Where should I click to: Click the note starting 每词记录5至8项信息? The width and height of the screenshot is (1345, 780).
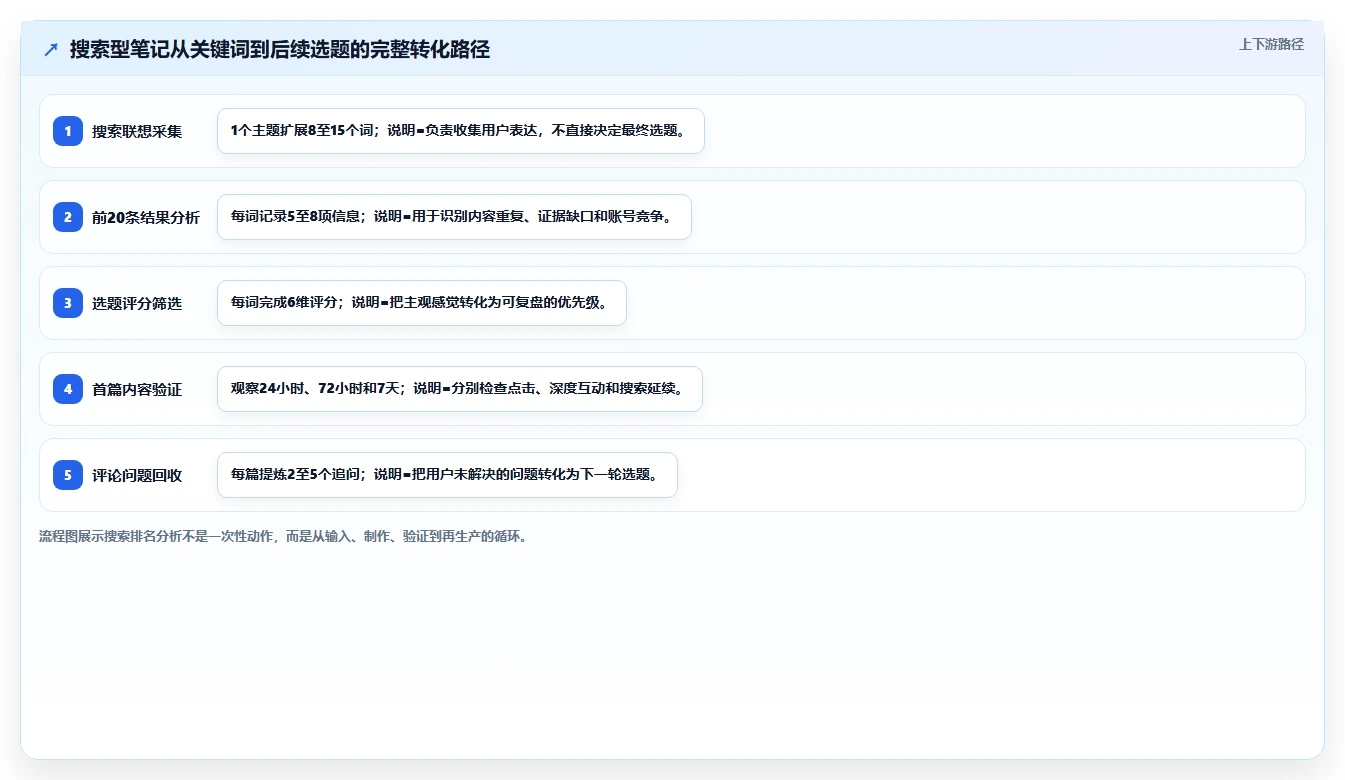pos(454,217)
